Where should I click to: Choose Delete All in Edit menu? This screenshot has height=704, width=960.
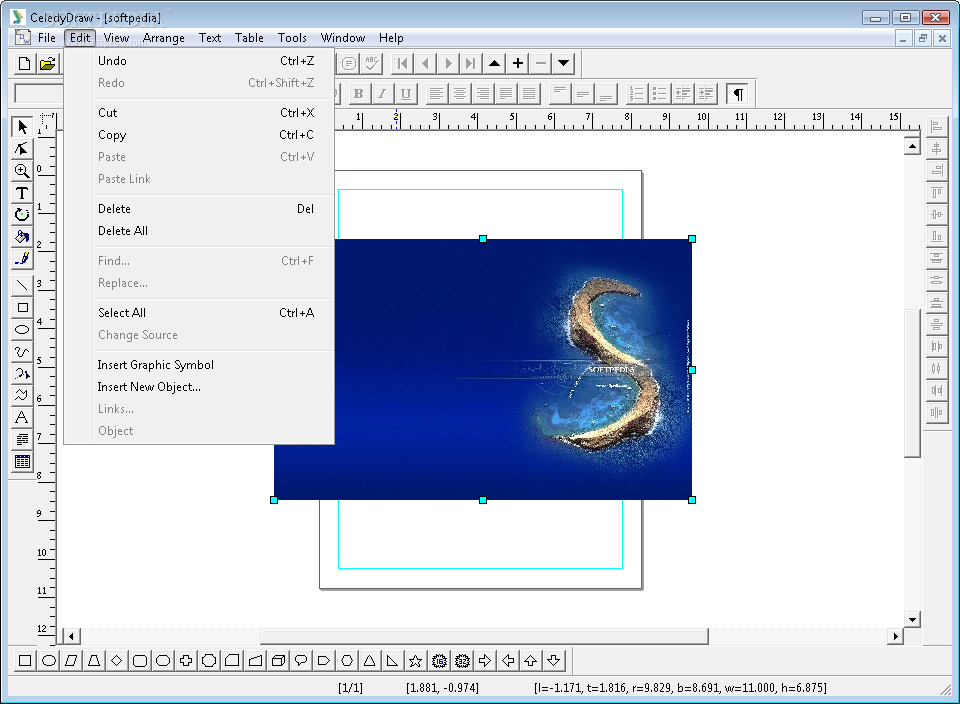tap(199, 231)
